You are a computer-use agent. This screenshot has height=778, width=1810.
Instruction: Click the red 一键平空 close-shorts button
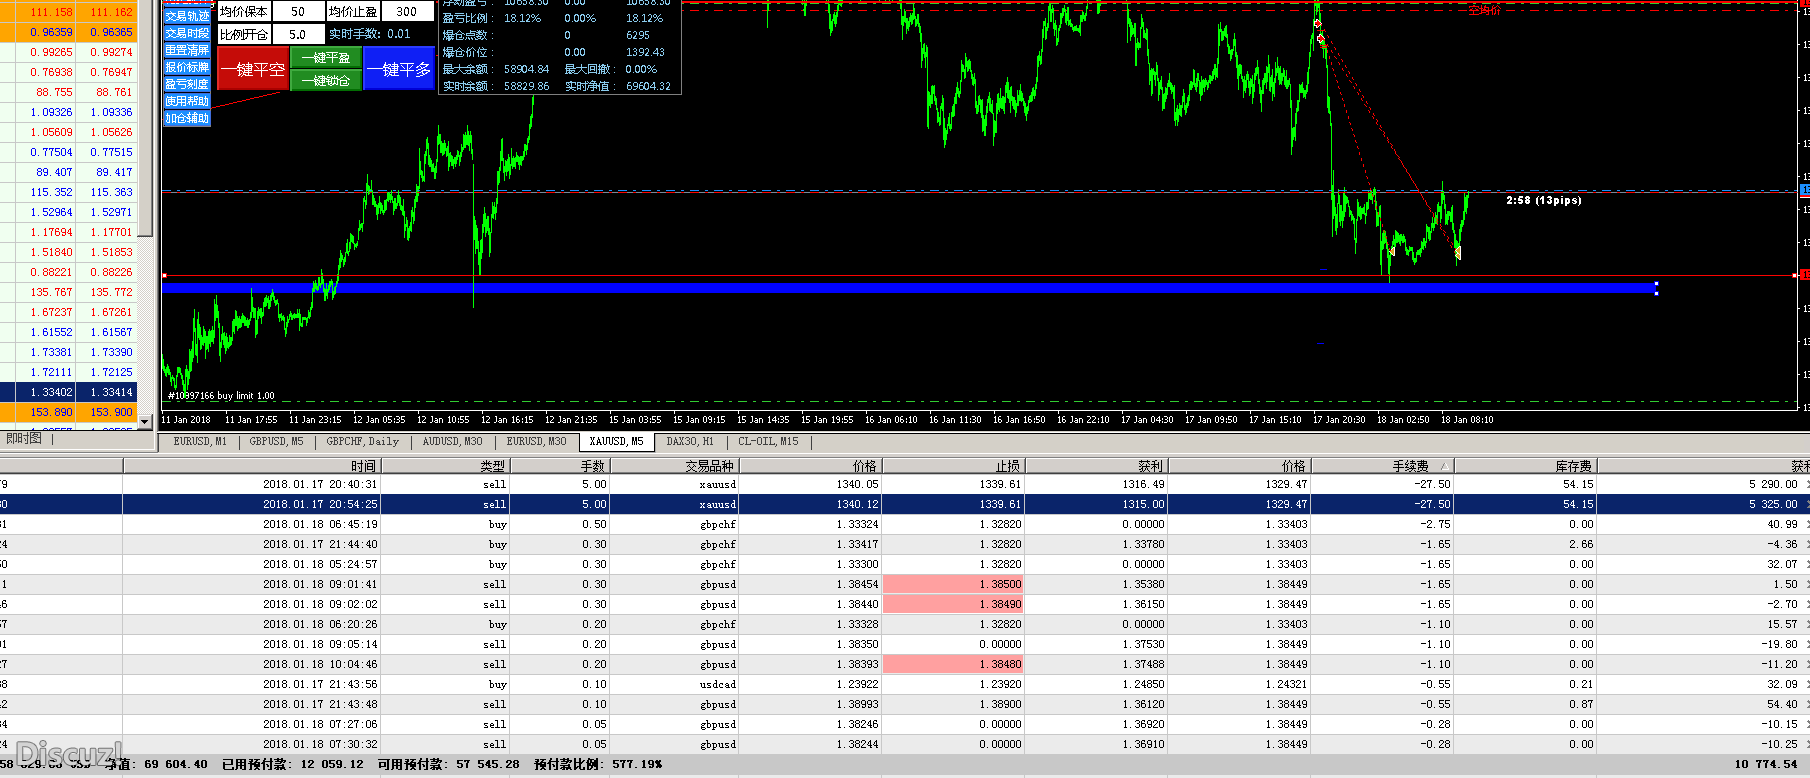click(253, 69)
